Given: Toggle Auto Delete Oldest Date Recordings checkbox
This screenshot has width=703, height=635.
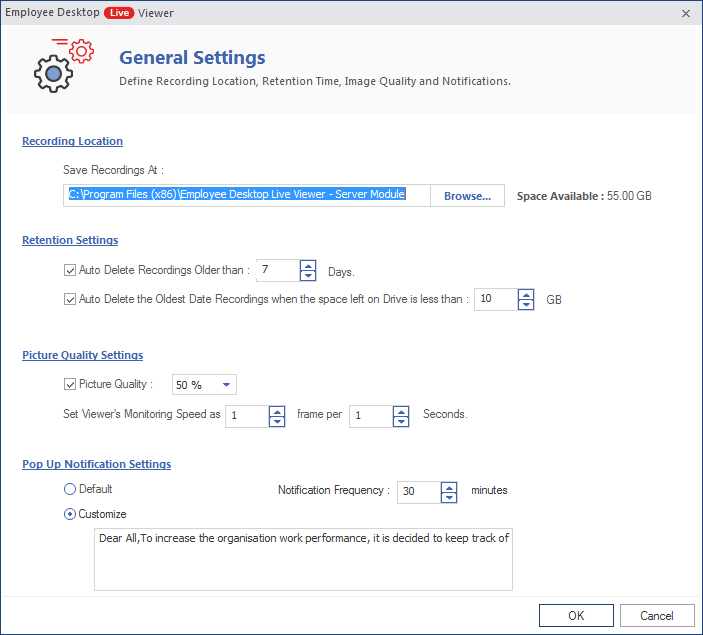Looking at the screenshot, I should tap(70, 299).
